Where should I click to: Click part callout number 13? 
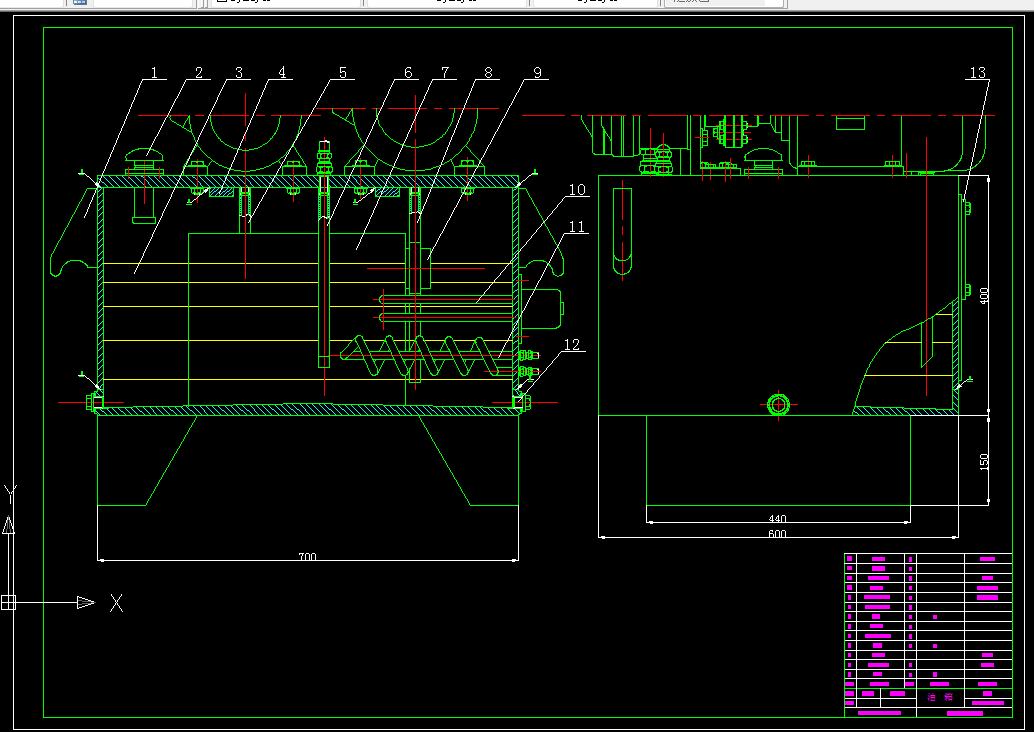(977, 73)
